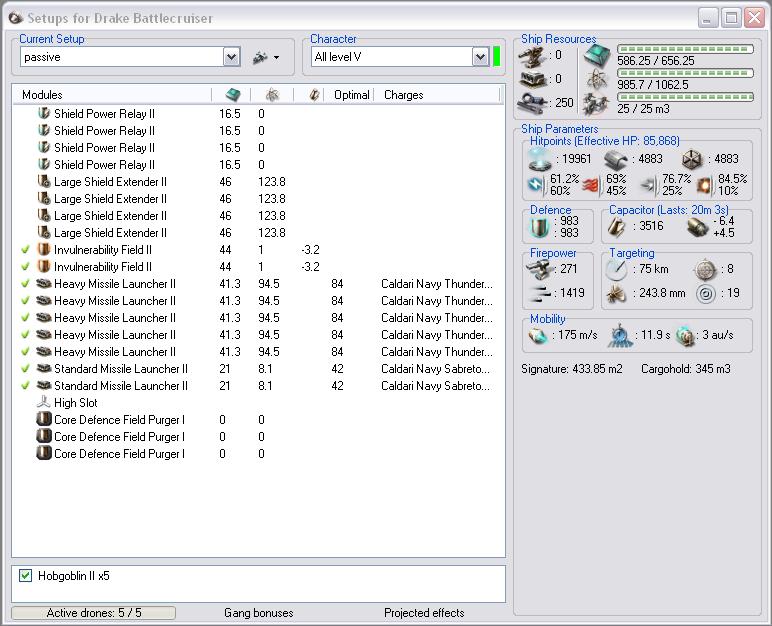Click the Defence shield tank icon
The image size is (772, 626).
pos(538,227)
